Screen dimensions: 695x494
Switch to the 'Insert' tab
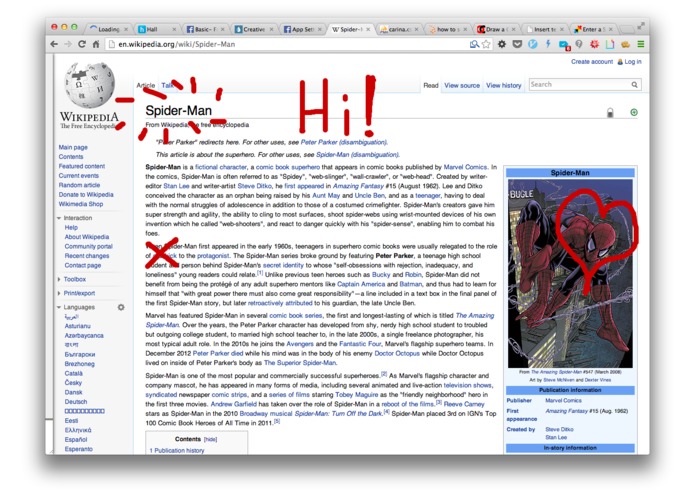[x=545, y=29]
